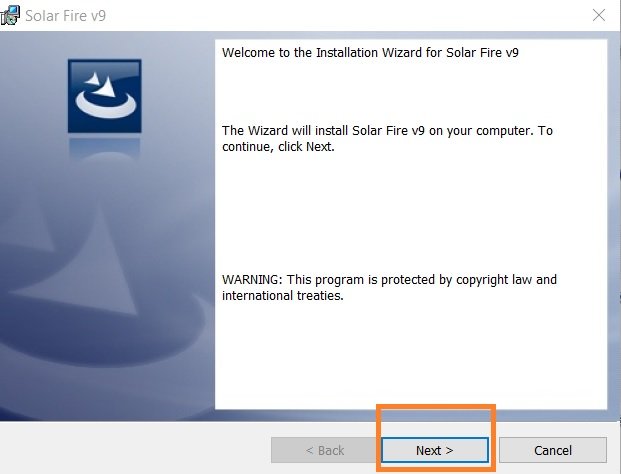Click the words 'continue, click Next.' in the text
Image resolution: width=621 pixels, height=474 pixels.
[x=278, y=147]
